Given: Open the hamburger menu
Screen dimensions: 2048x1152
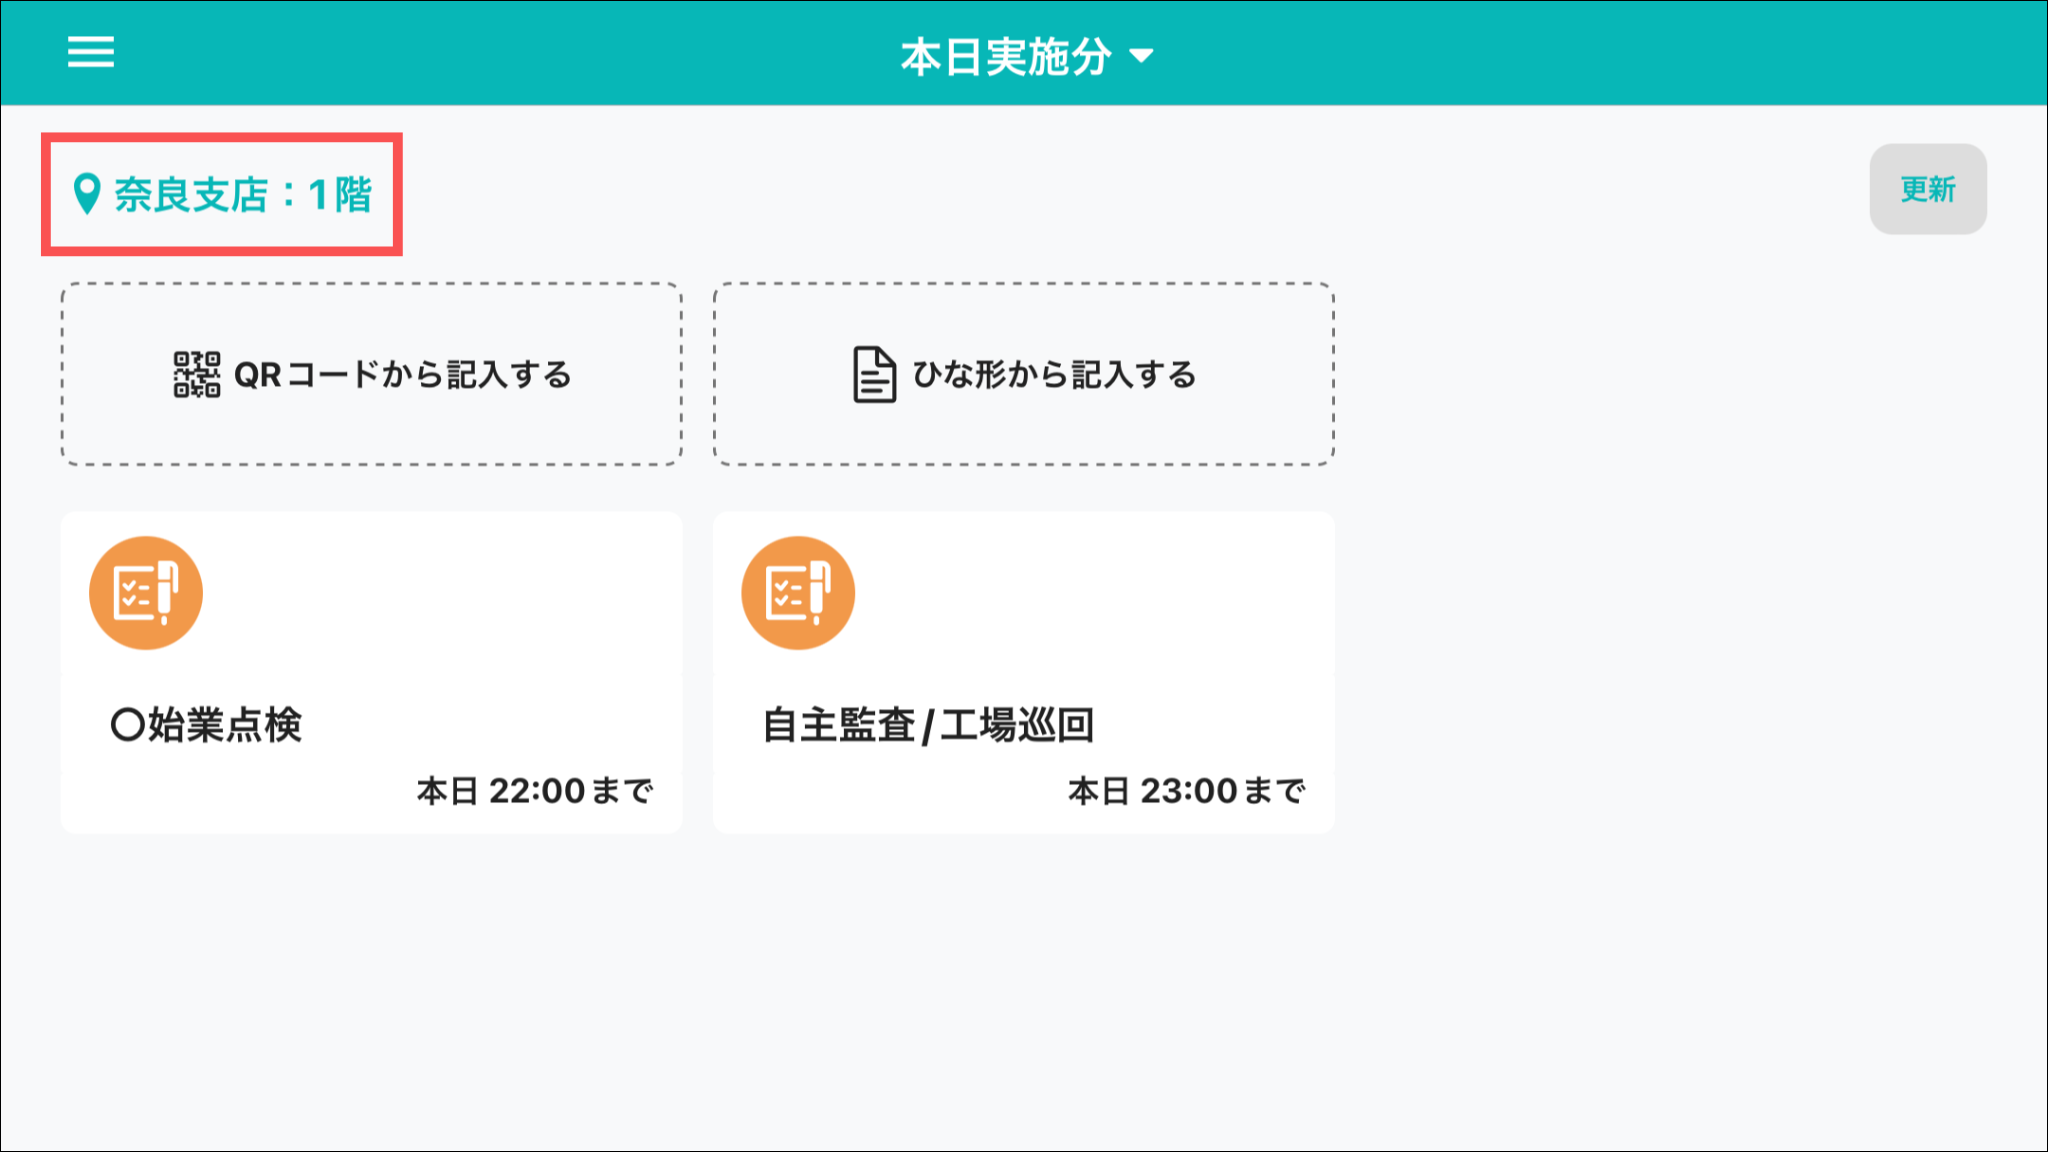Looking at the screenshot, I should pyautogui.click(x=91, y=52).
